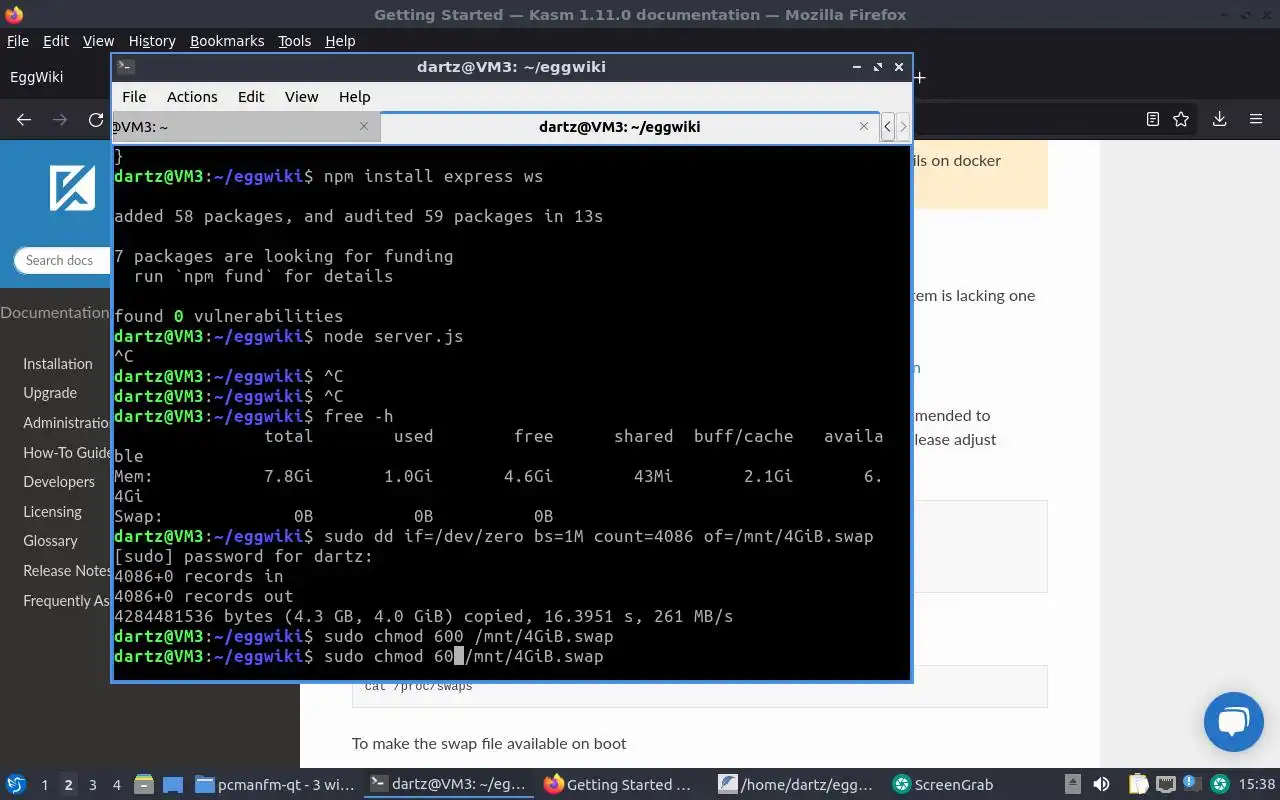1280x800 pixels.
Task: Activate Getting Started Firefox taskbar entry
Action: (621, 785)
